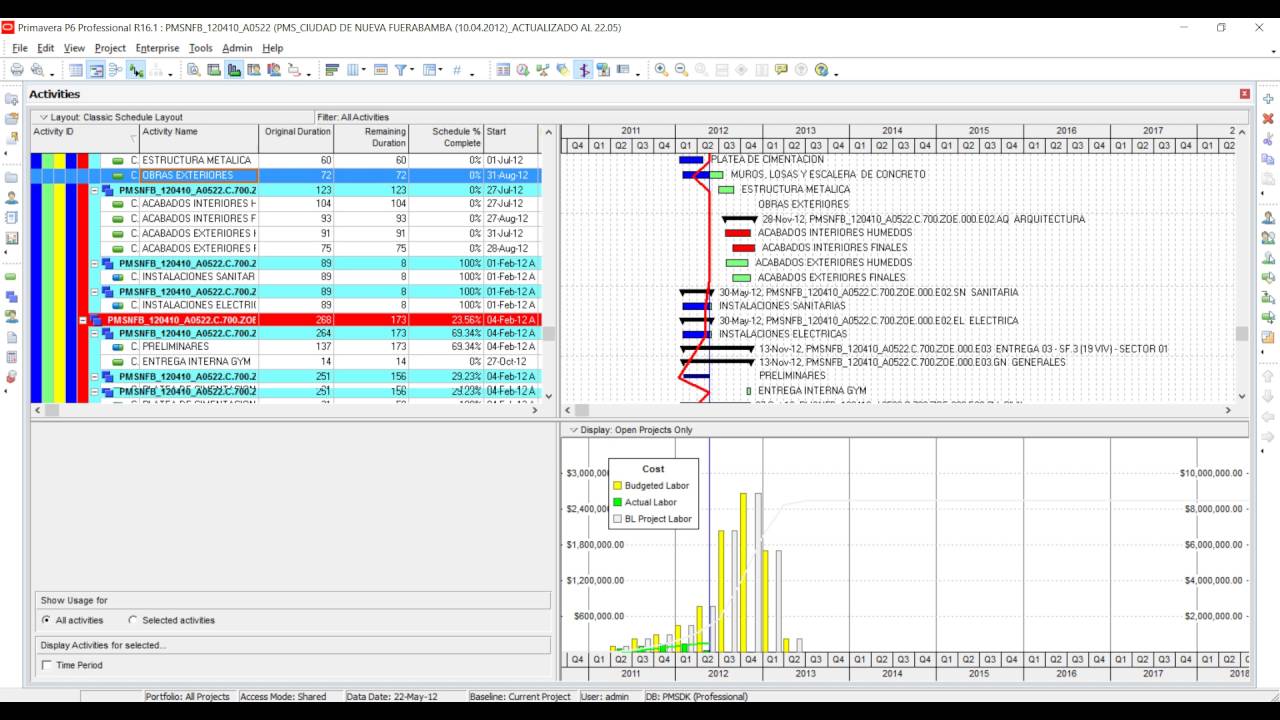This screenshot has width=1280, height=720.
Task: Open the Activities green bar sidebar icon
Action: coord(12,277)
